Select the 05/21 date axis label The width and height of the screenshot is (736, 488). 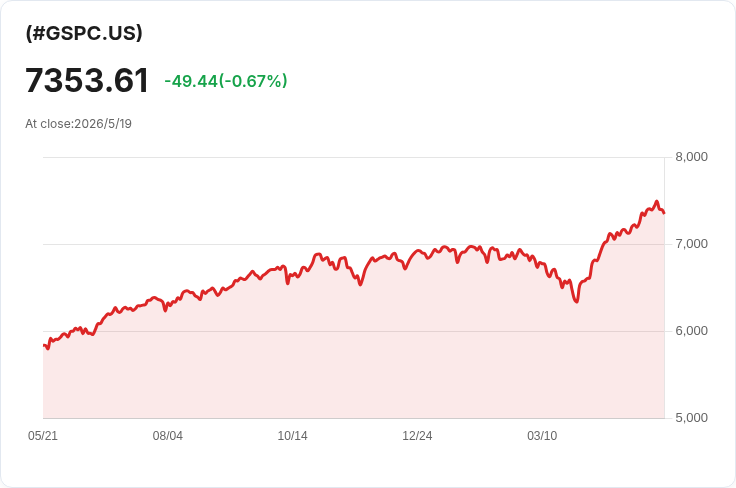click(x=43, y=436)
